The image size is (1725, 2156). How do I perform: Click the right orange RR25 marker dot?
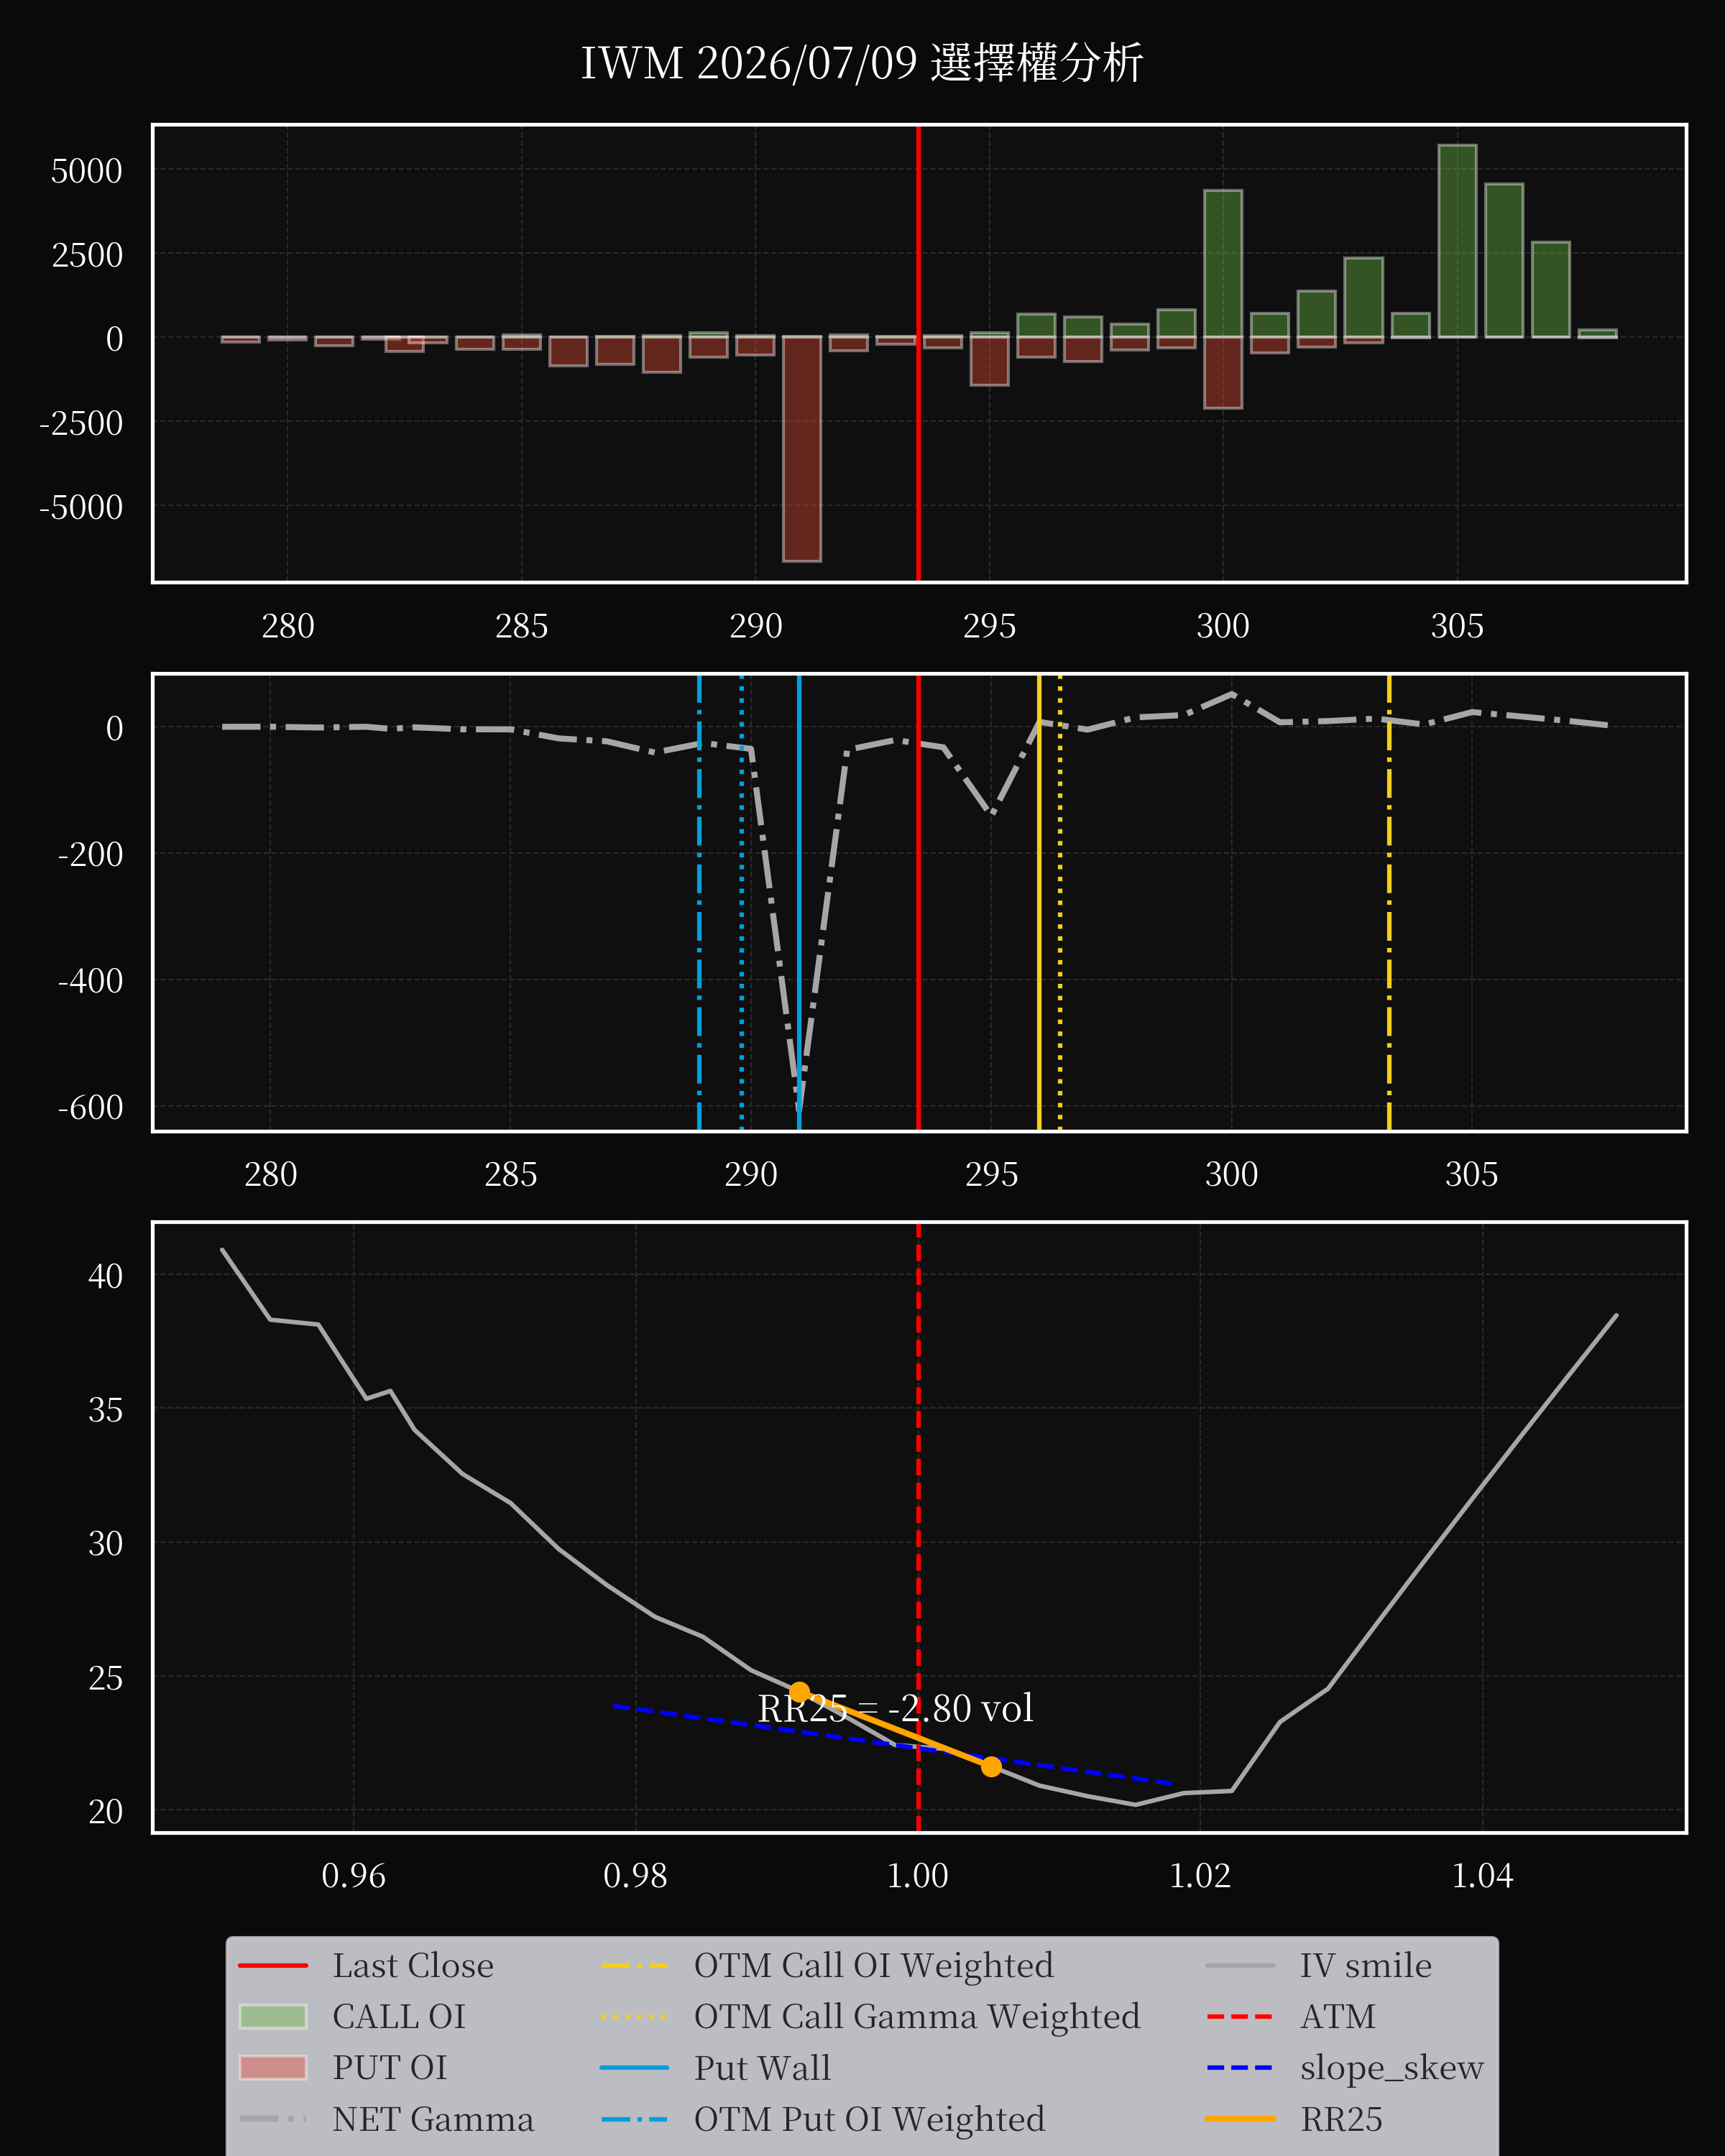(x=991, y=1767)
